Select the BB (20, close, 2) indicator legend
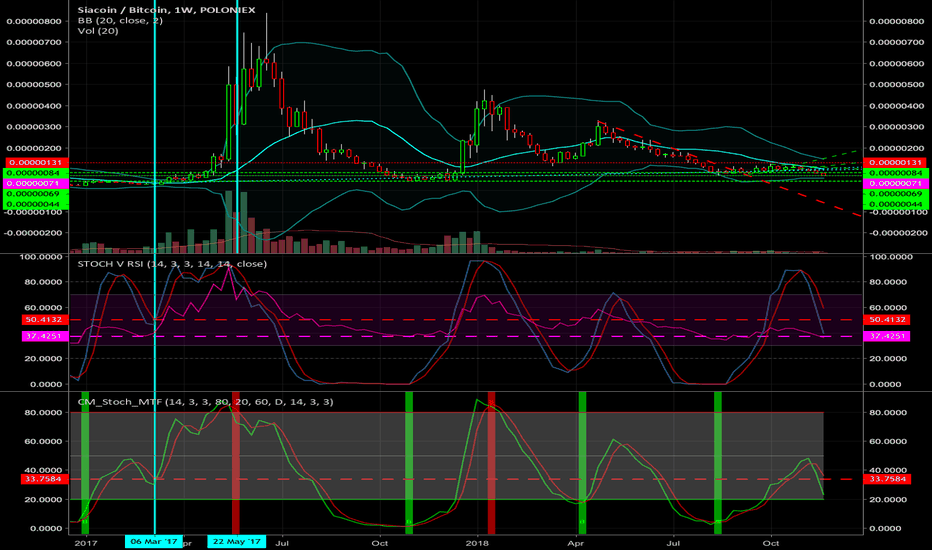 tap(120, 20)
